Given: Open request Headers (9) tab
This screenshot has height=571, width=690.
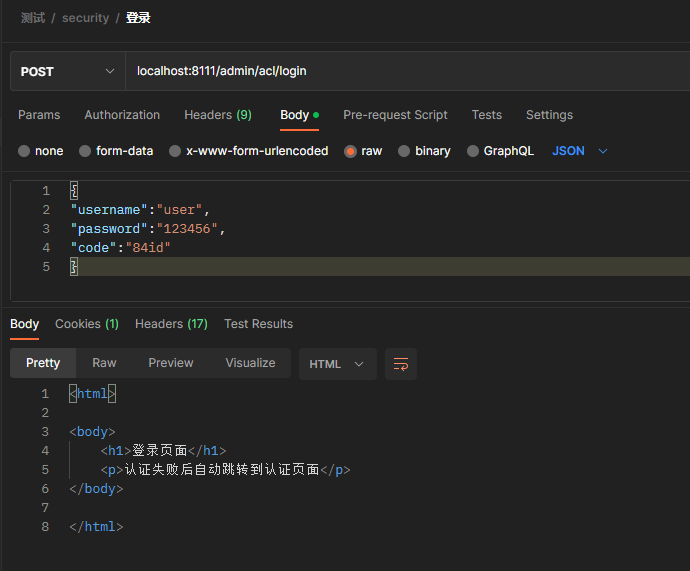Looking at the screenshot, I should point(218,115).
